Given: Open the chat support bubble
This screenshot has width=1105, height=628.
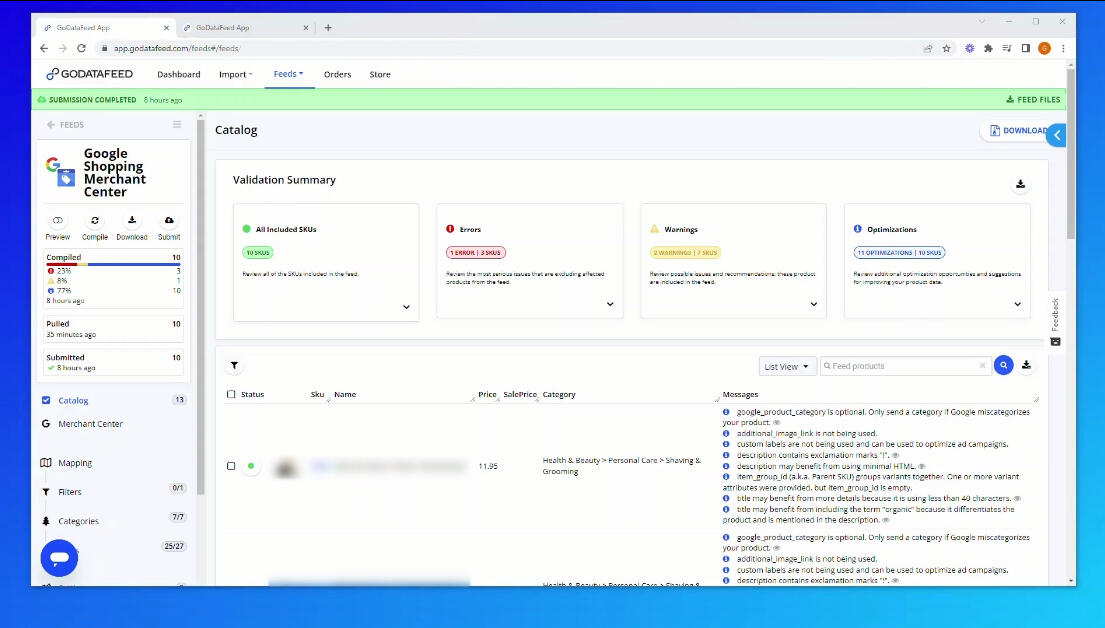Looking at the screenshot, I should click(x=59, y=558).
